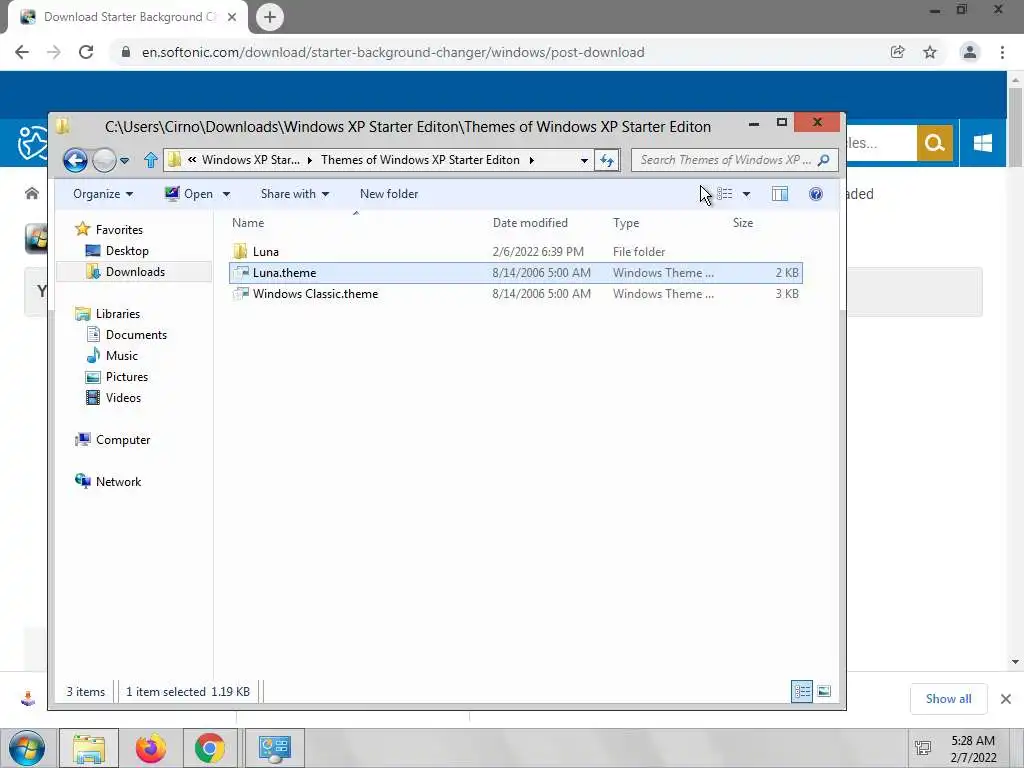
Task: Expand breadcrumb hidden folders chevron
Action: click(192, 160)
